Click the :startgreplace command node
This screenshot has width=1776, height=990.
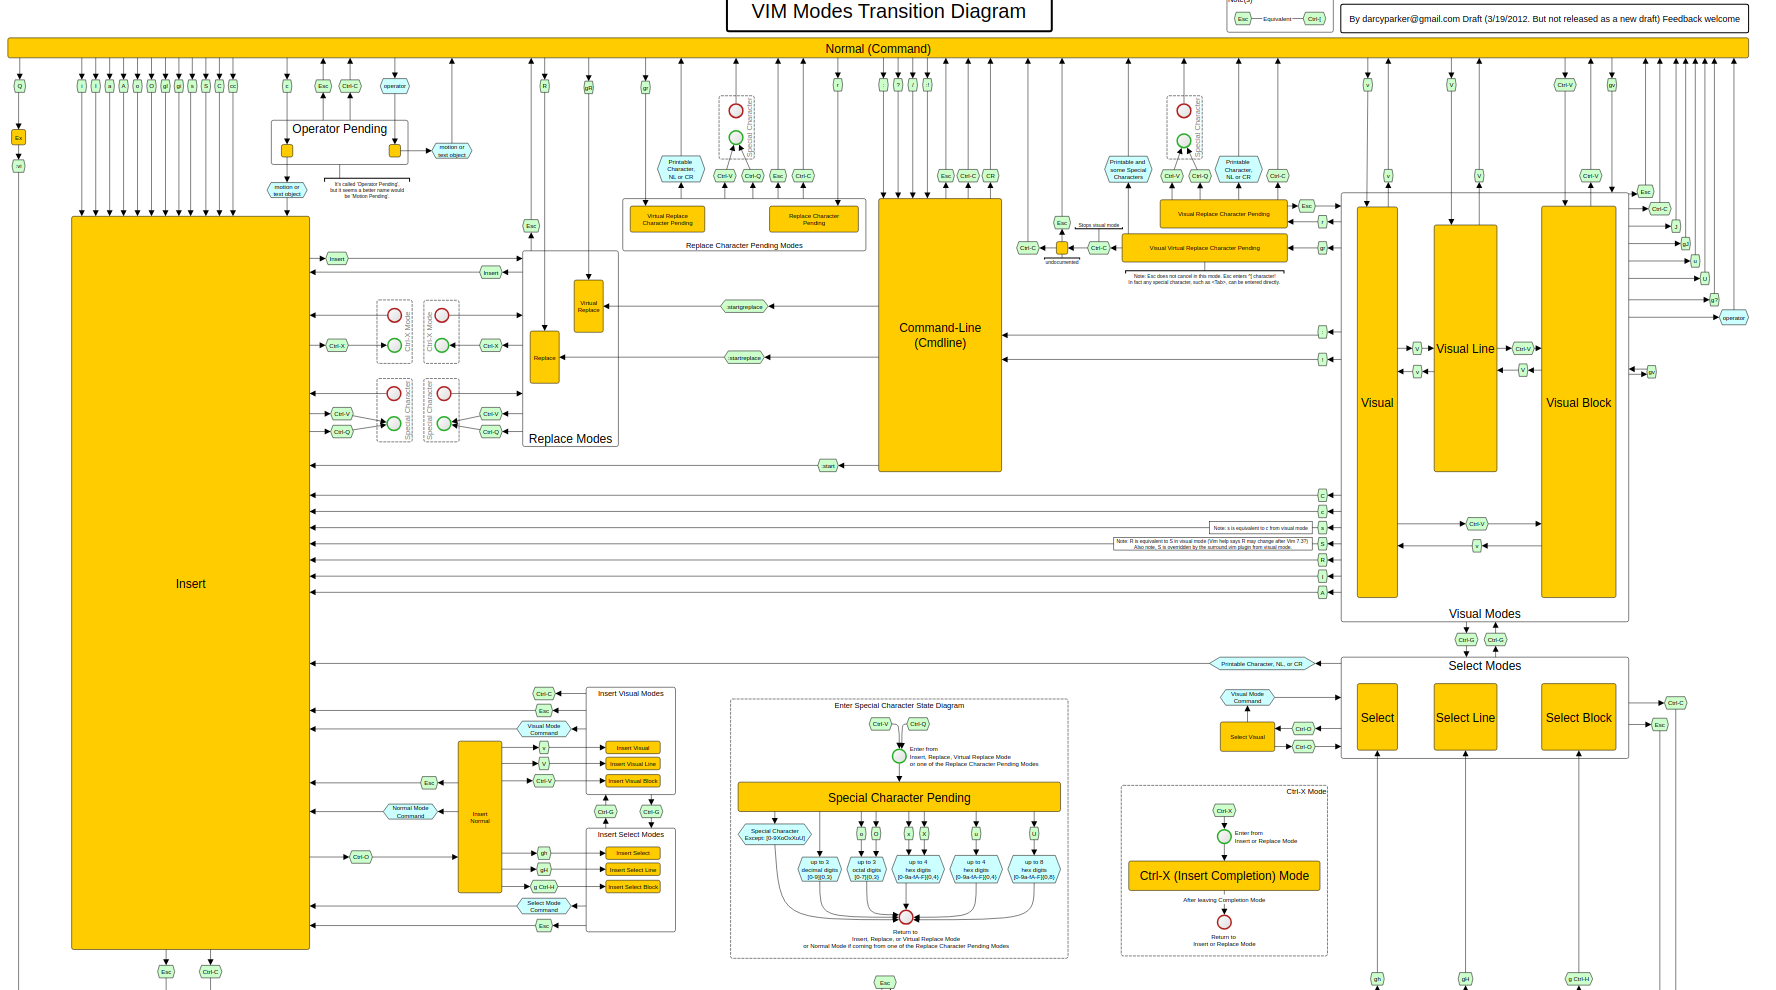(x=745, y=307)
